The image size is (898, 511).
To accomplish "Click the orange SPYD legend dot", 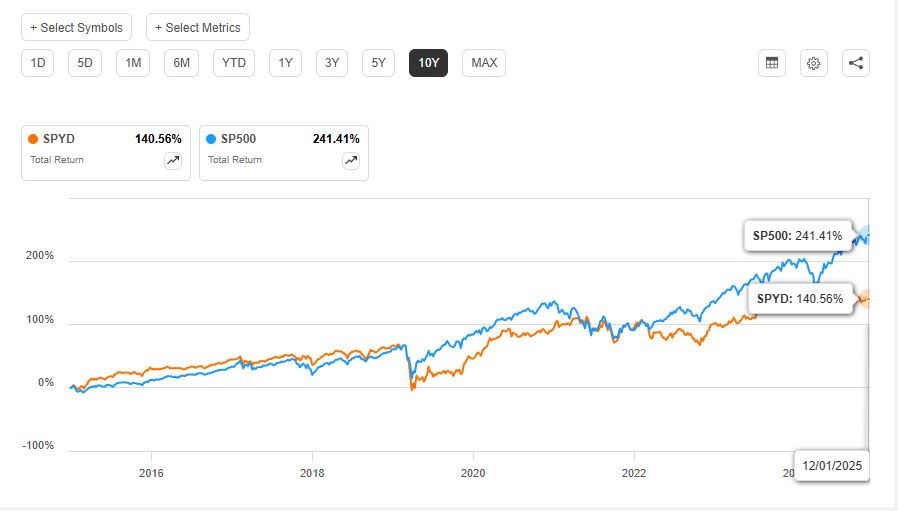I will [34, 139].
